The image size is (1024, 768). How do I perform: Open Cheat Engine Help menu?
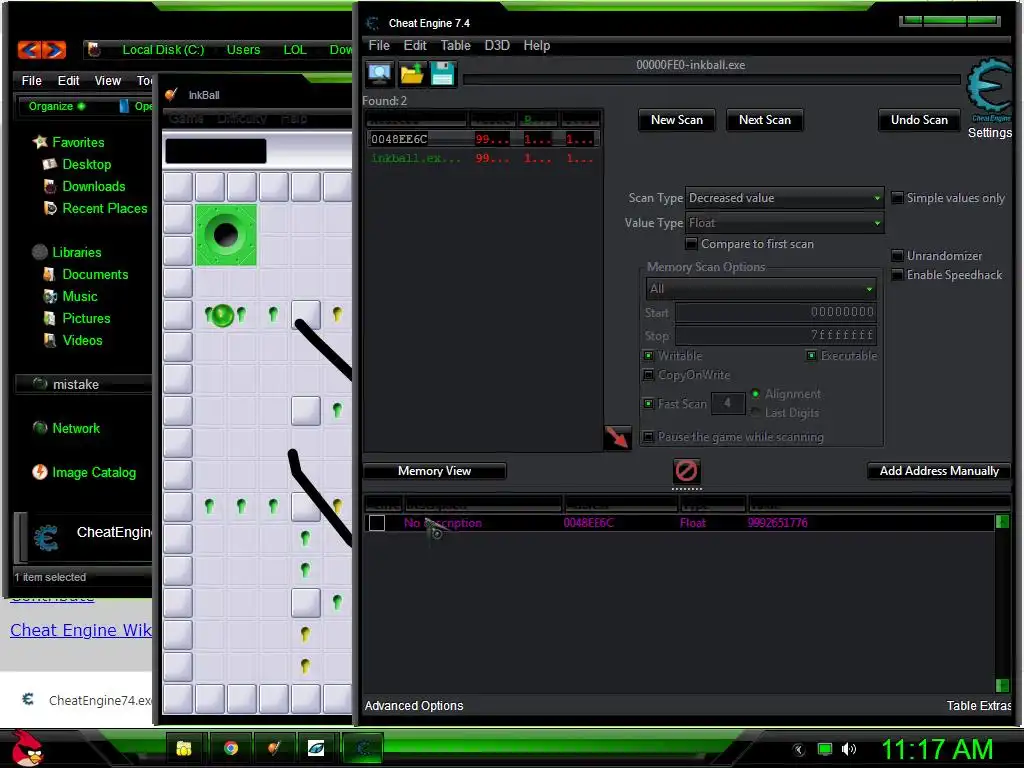[x=536, y=45]
